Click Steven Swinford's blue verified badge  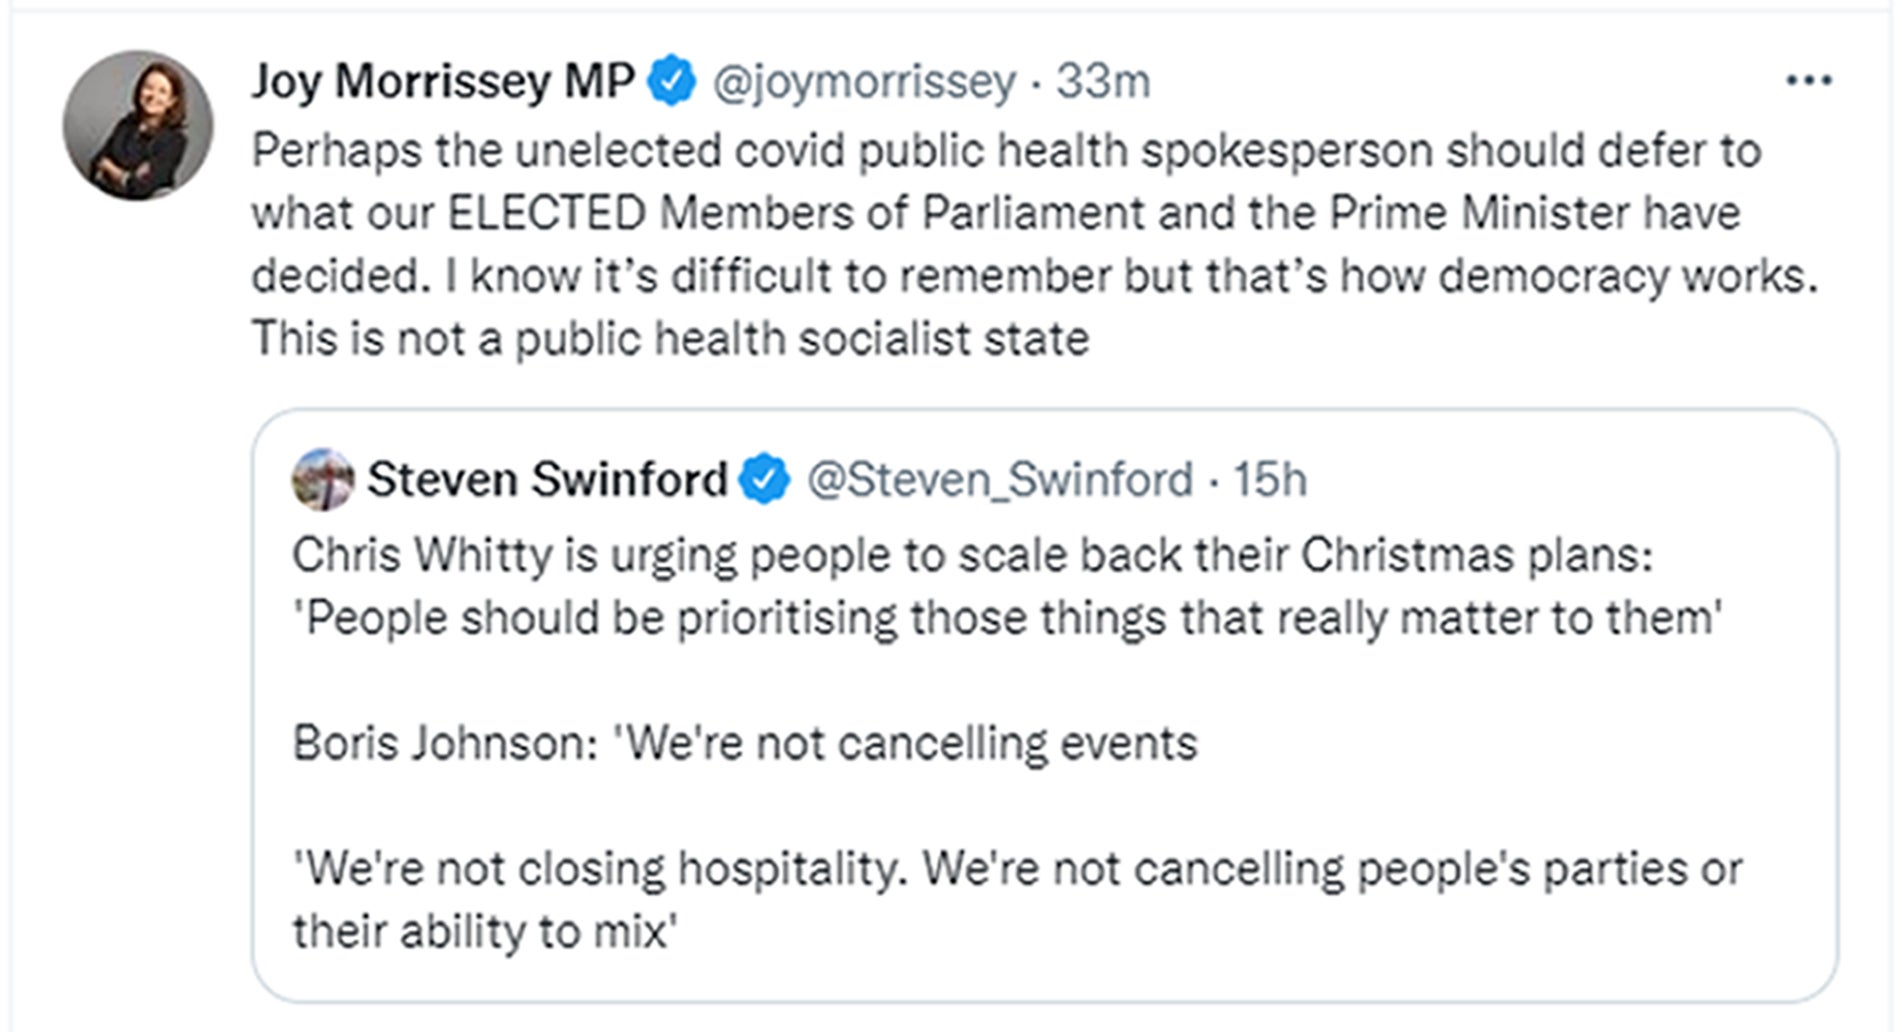pos(765,479)
